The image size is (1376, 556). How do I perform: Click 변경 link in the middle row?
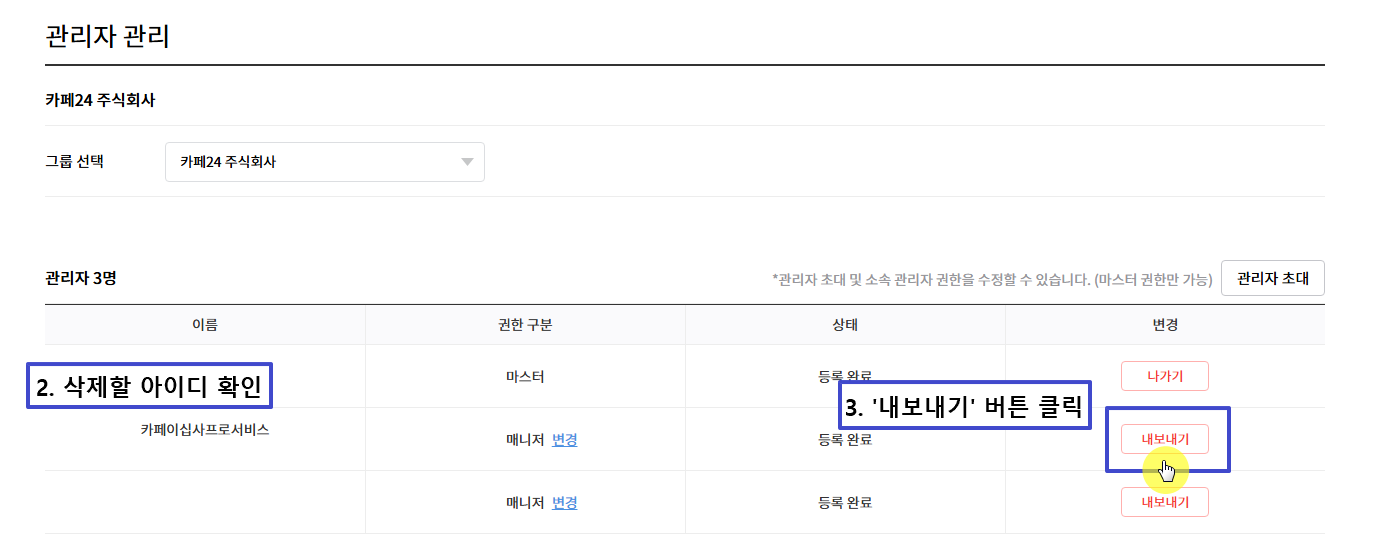click(564, 439)
